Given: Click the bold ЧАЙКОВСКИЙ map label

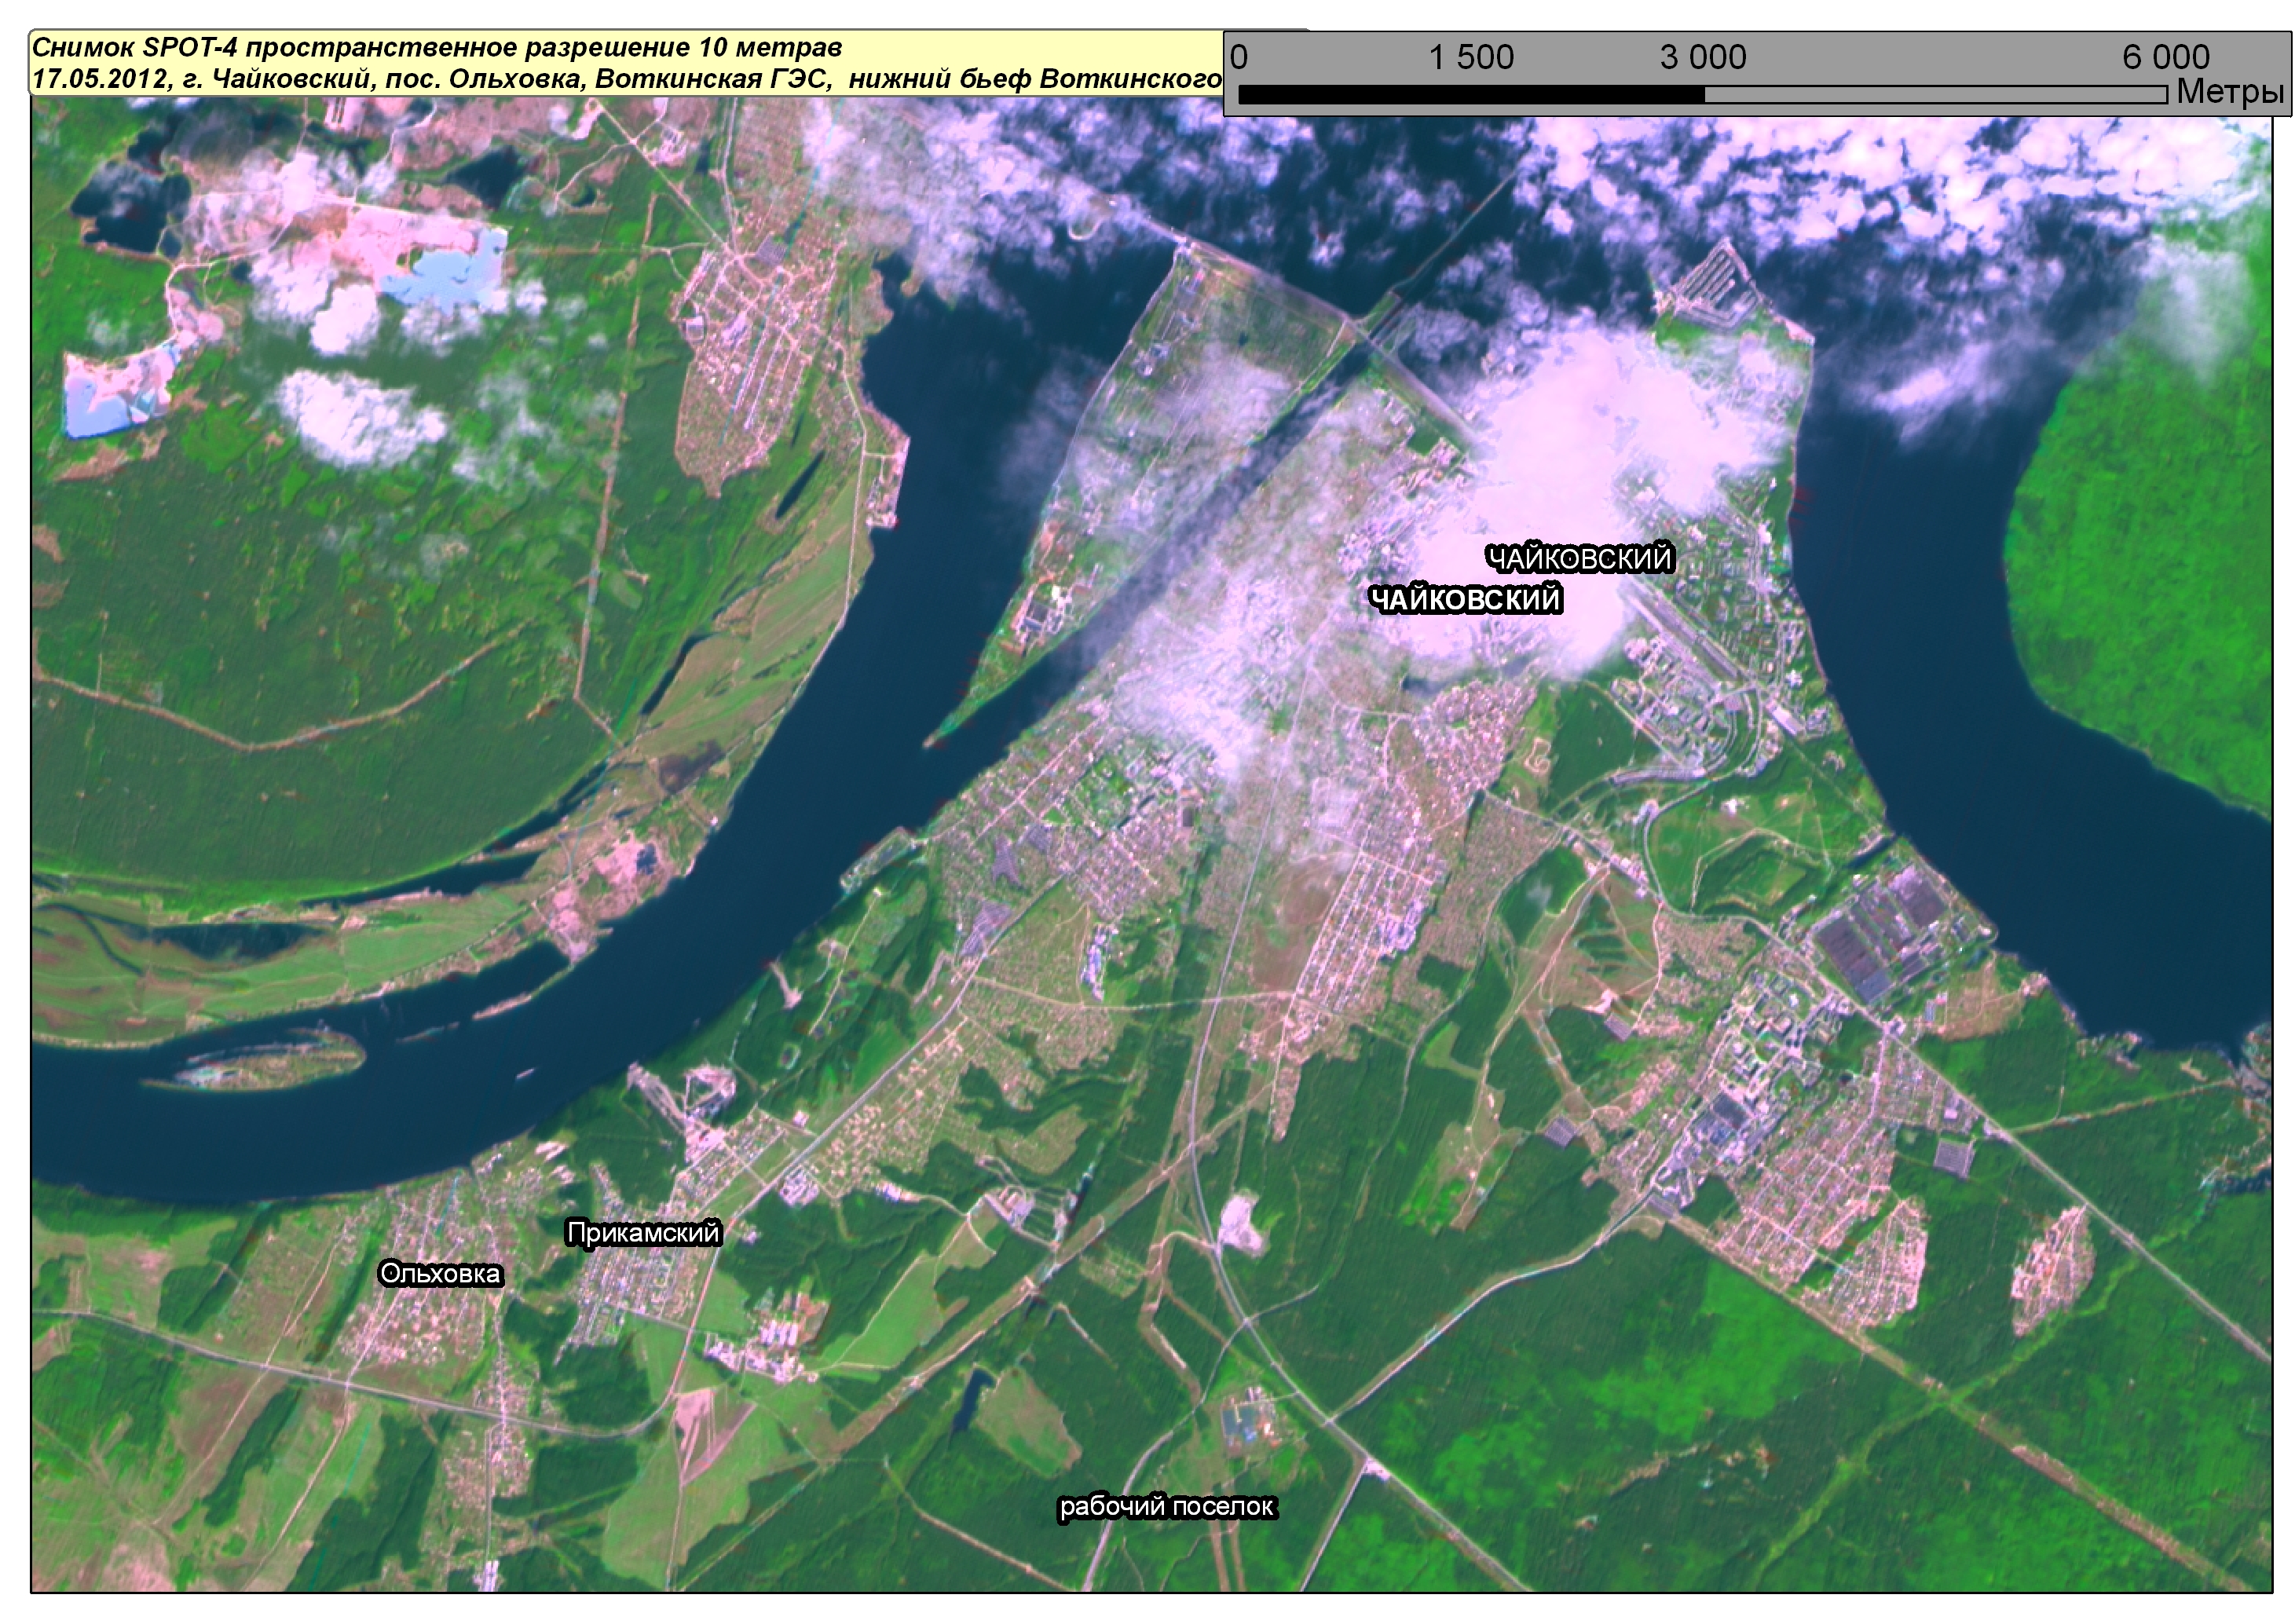Looking at the screenshot, I should click(x=1465, y=600).
